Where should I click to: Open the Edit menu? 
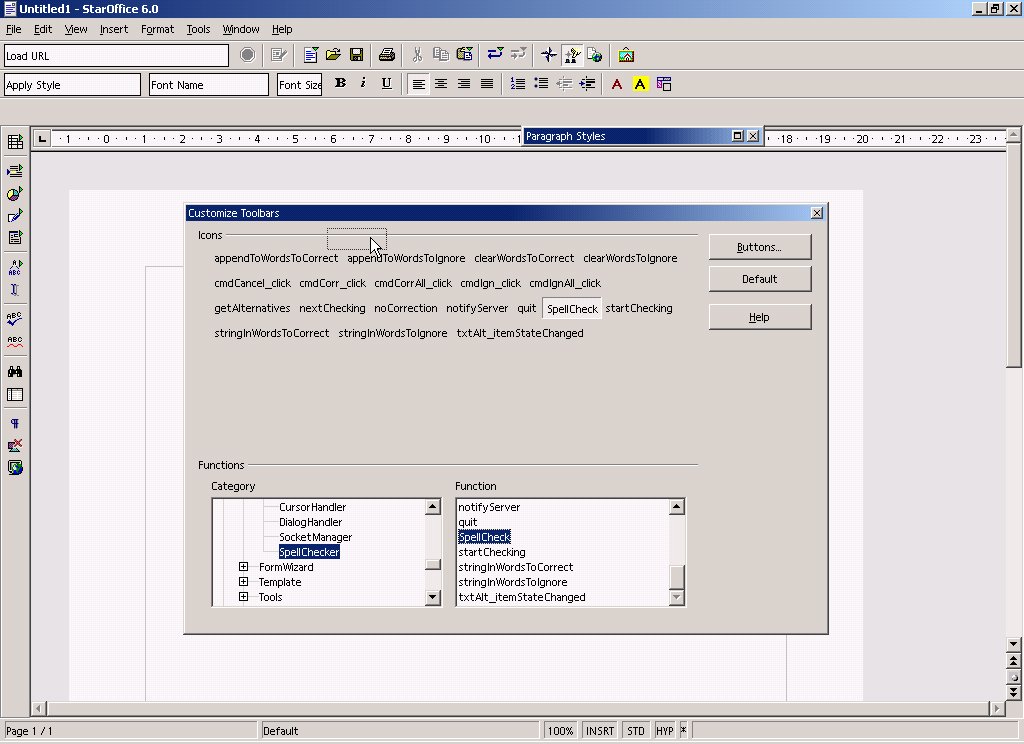tap(43, 29)
